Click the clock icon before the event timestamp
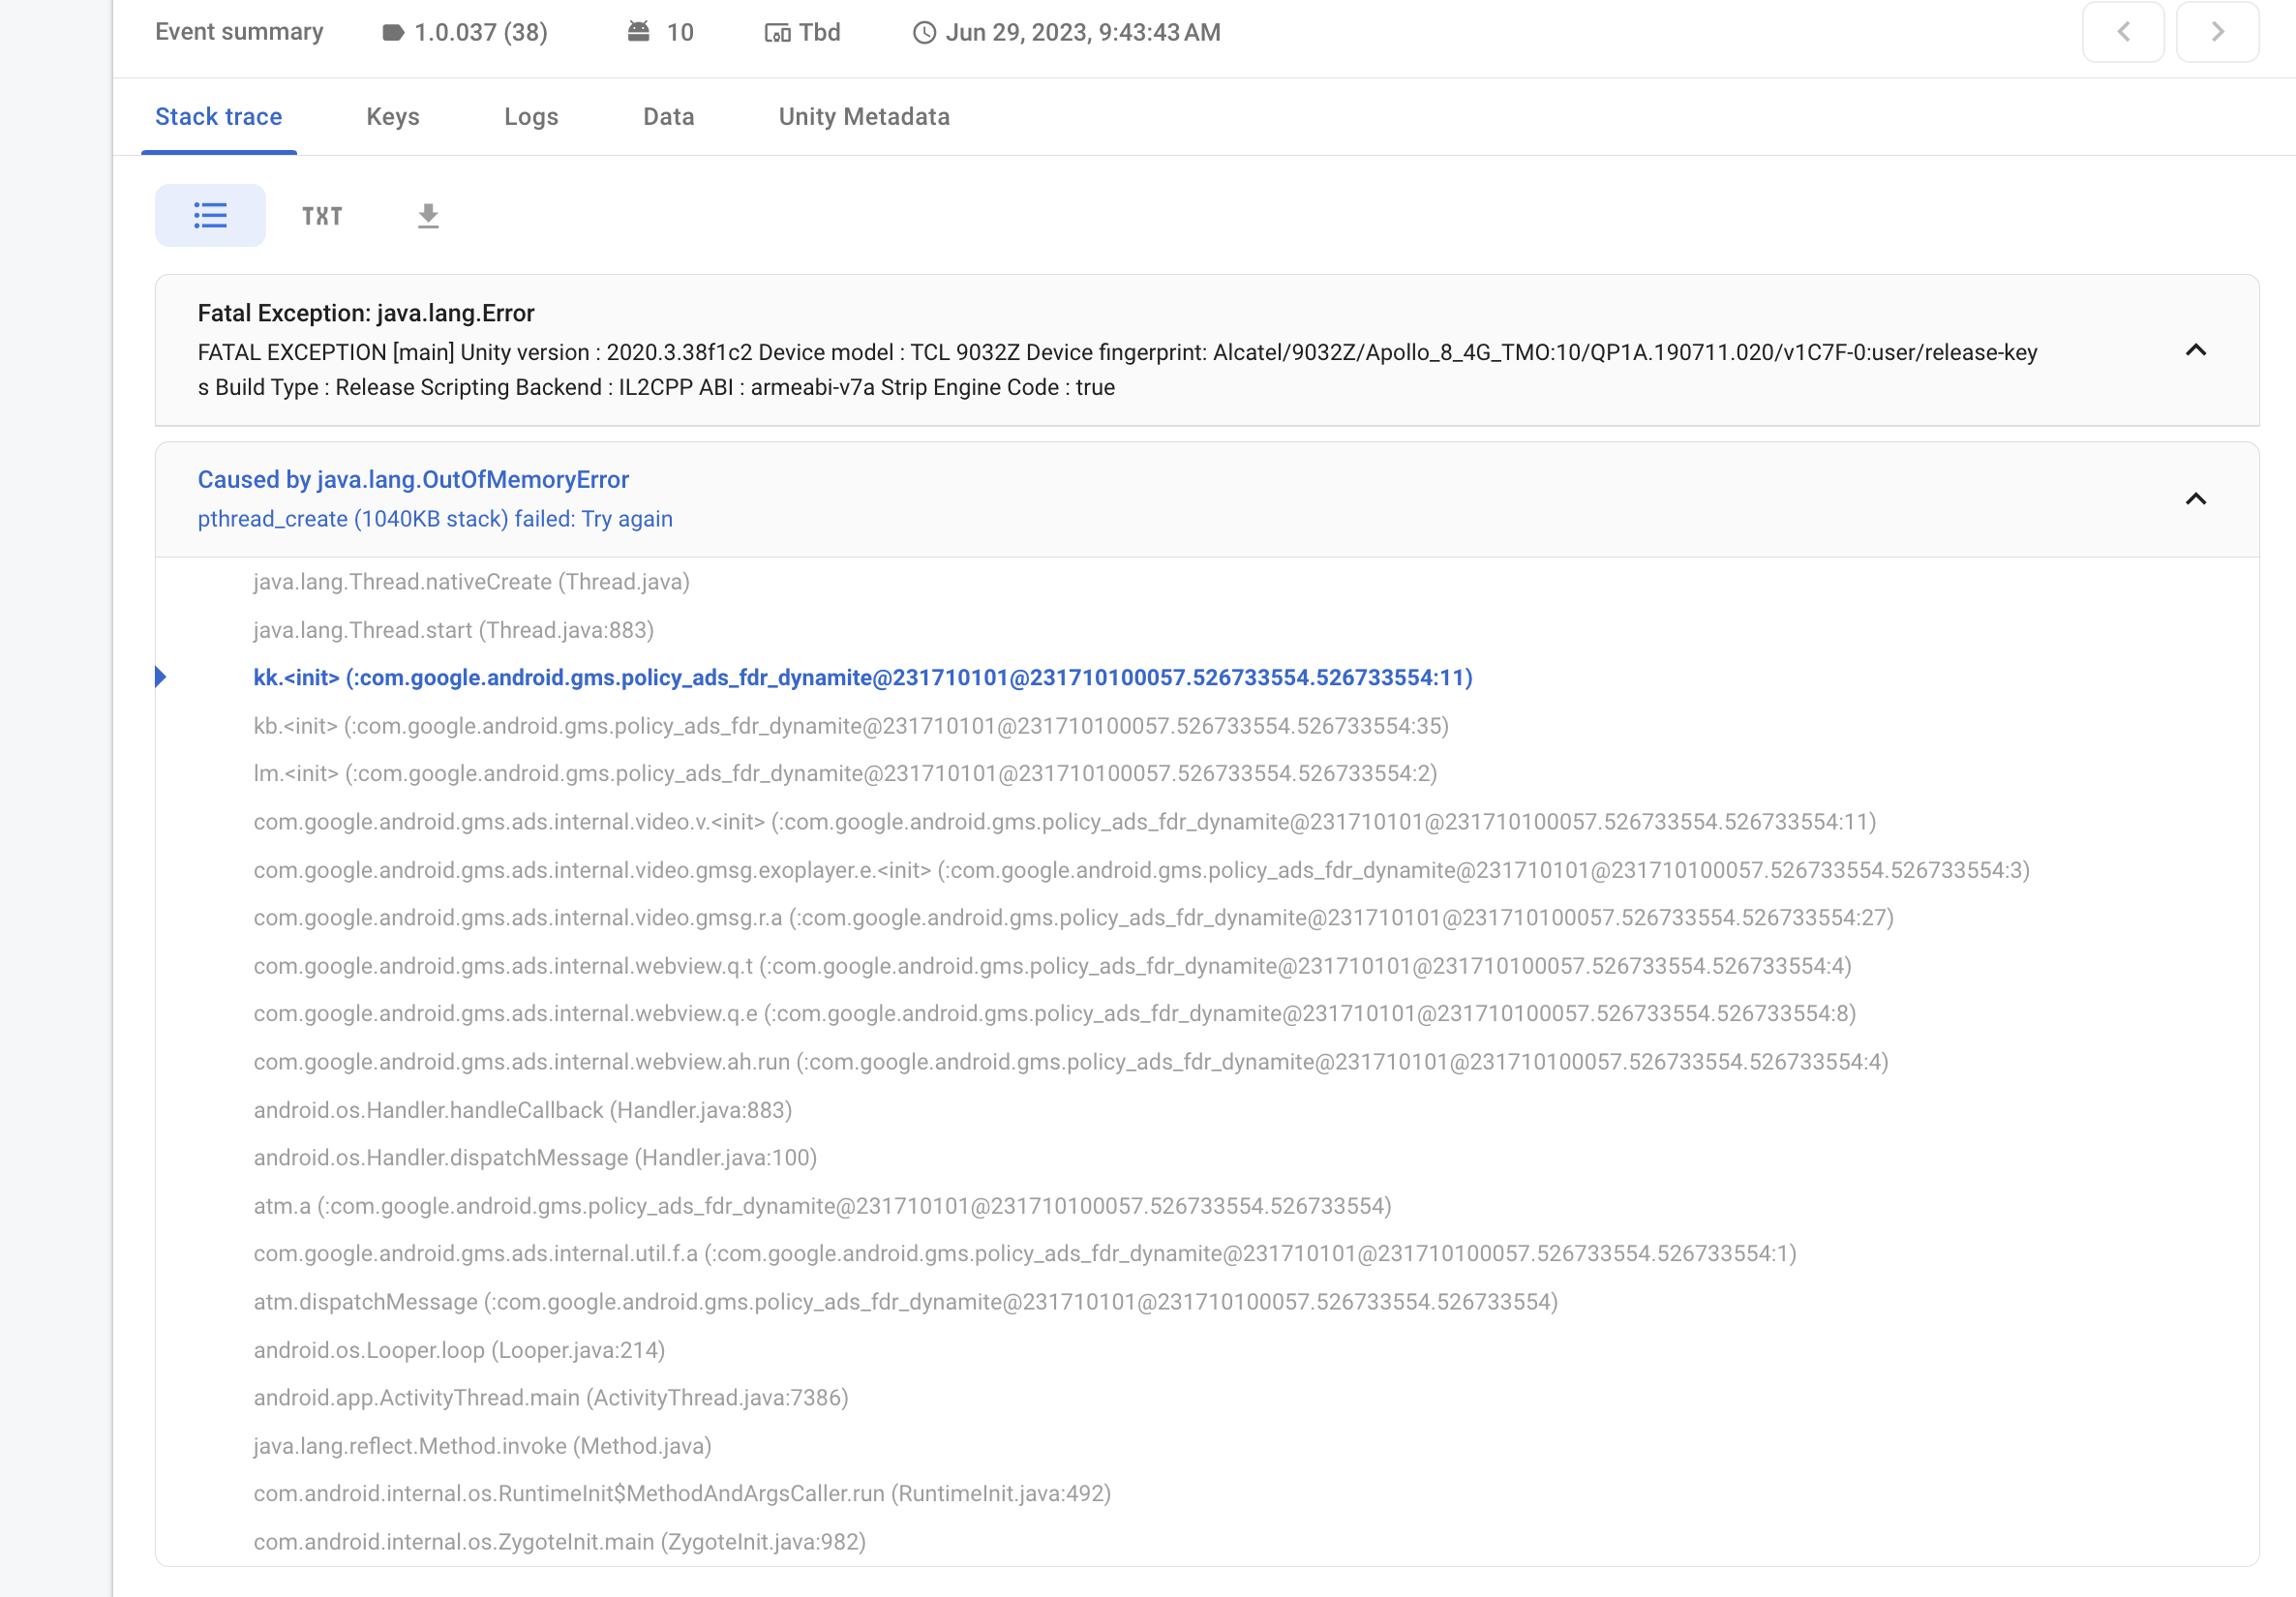Viewport: 2296px width, 1597px height. 923,31
